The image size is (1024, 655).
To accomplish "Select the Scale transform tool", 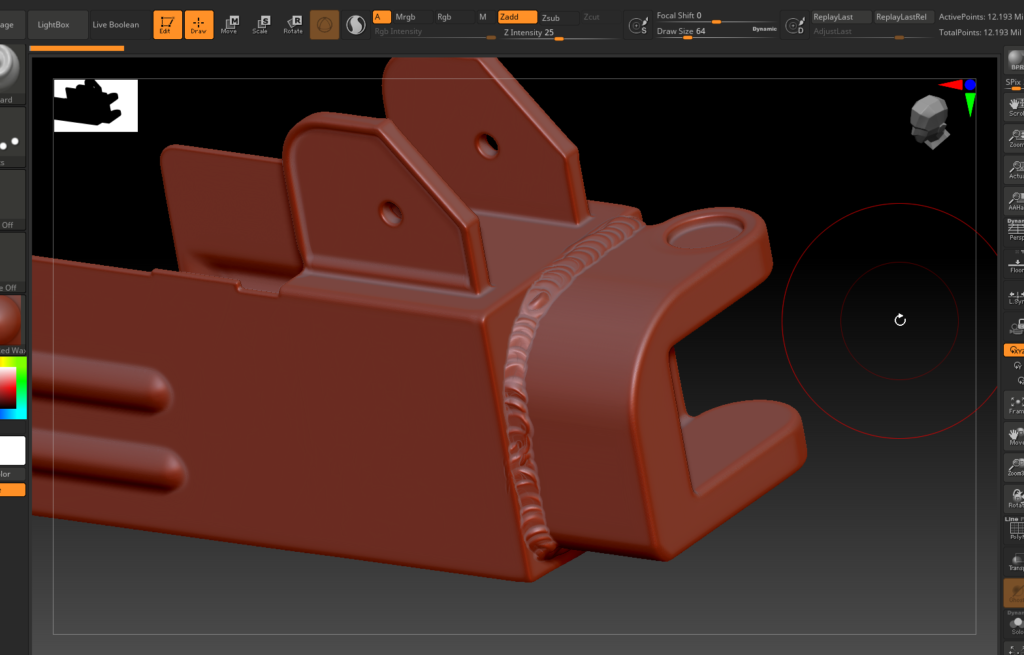I will (260, 25).
